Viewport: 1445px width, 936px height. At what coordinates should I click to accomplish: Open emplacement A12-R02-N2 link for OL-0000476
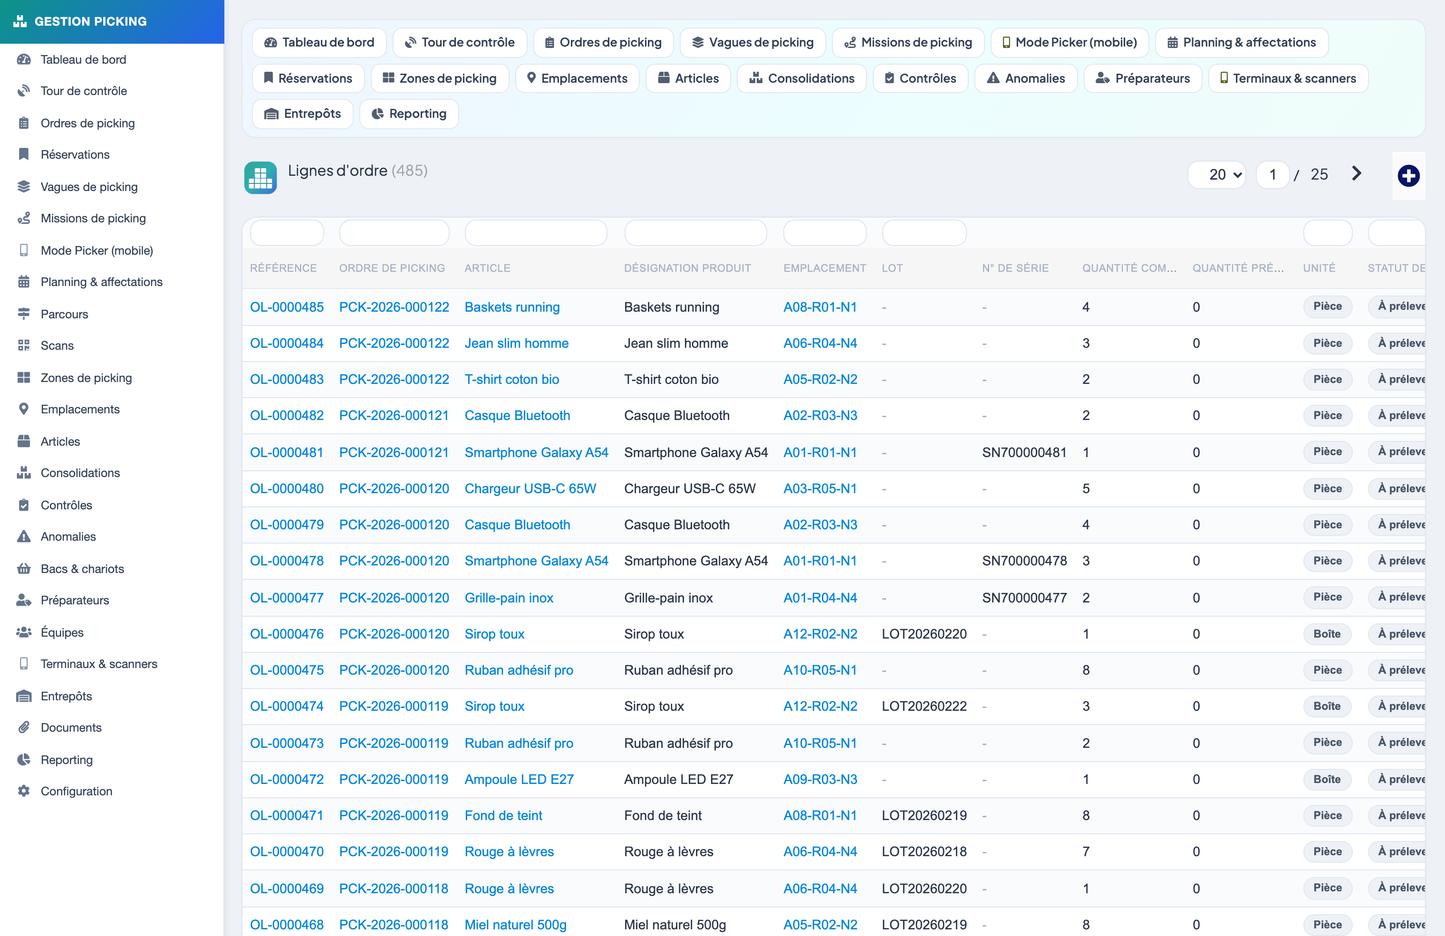tap(820, 634)
